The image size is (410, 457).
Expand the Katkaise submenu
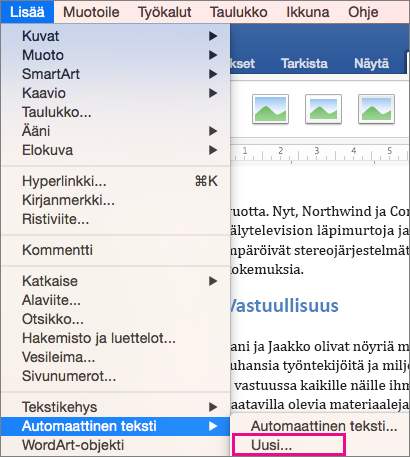click(115, 281)
